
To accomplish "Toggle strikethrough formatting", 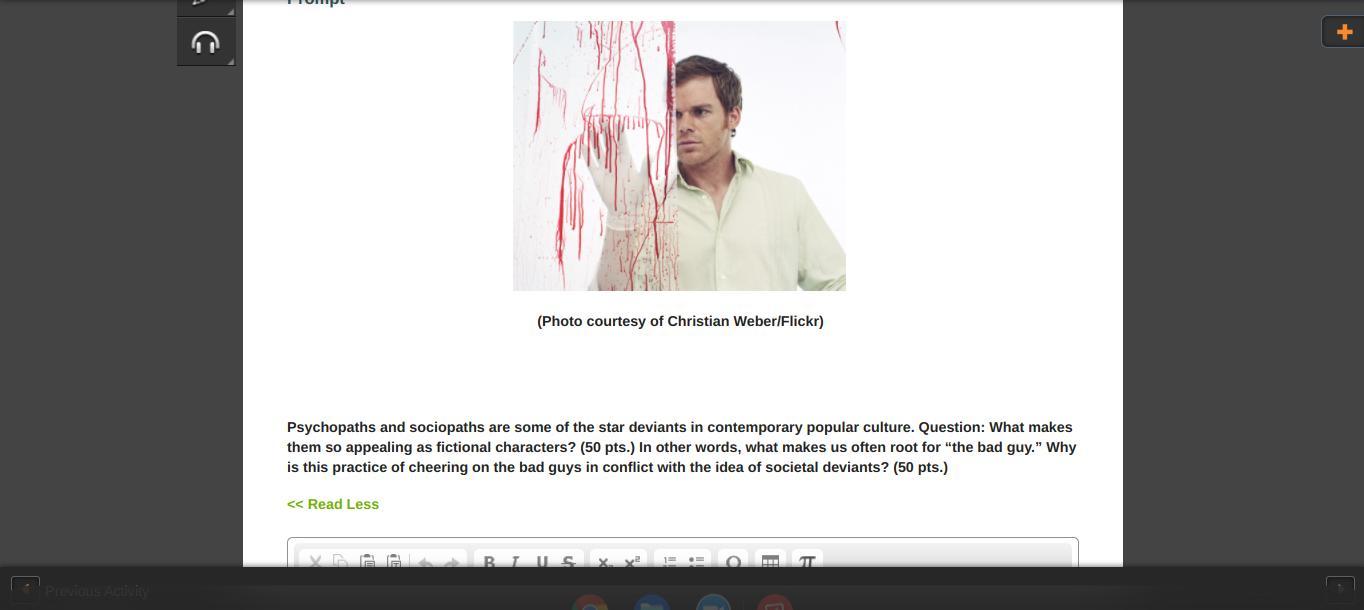I will coord(568,562).
